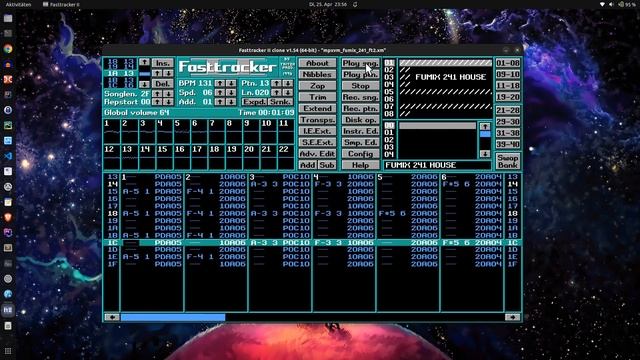Increase Repstart value with its up arrow

157,102
